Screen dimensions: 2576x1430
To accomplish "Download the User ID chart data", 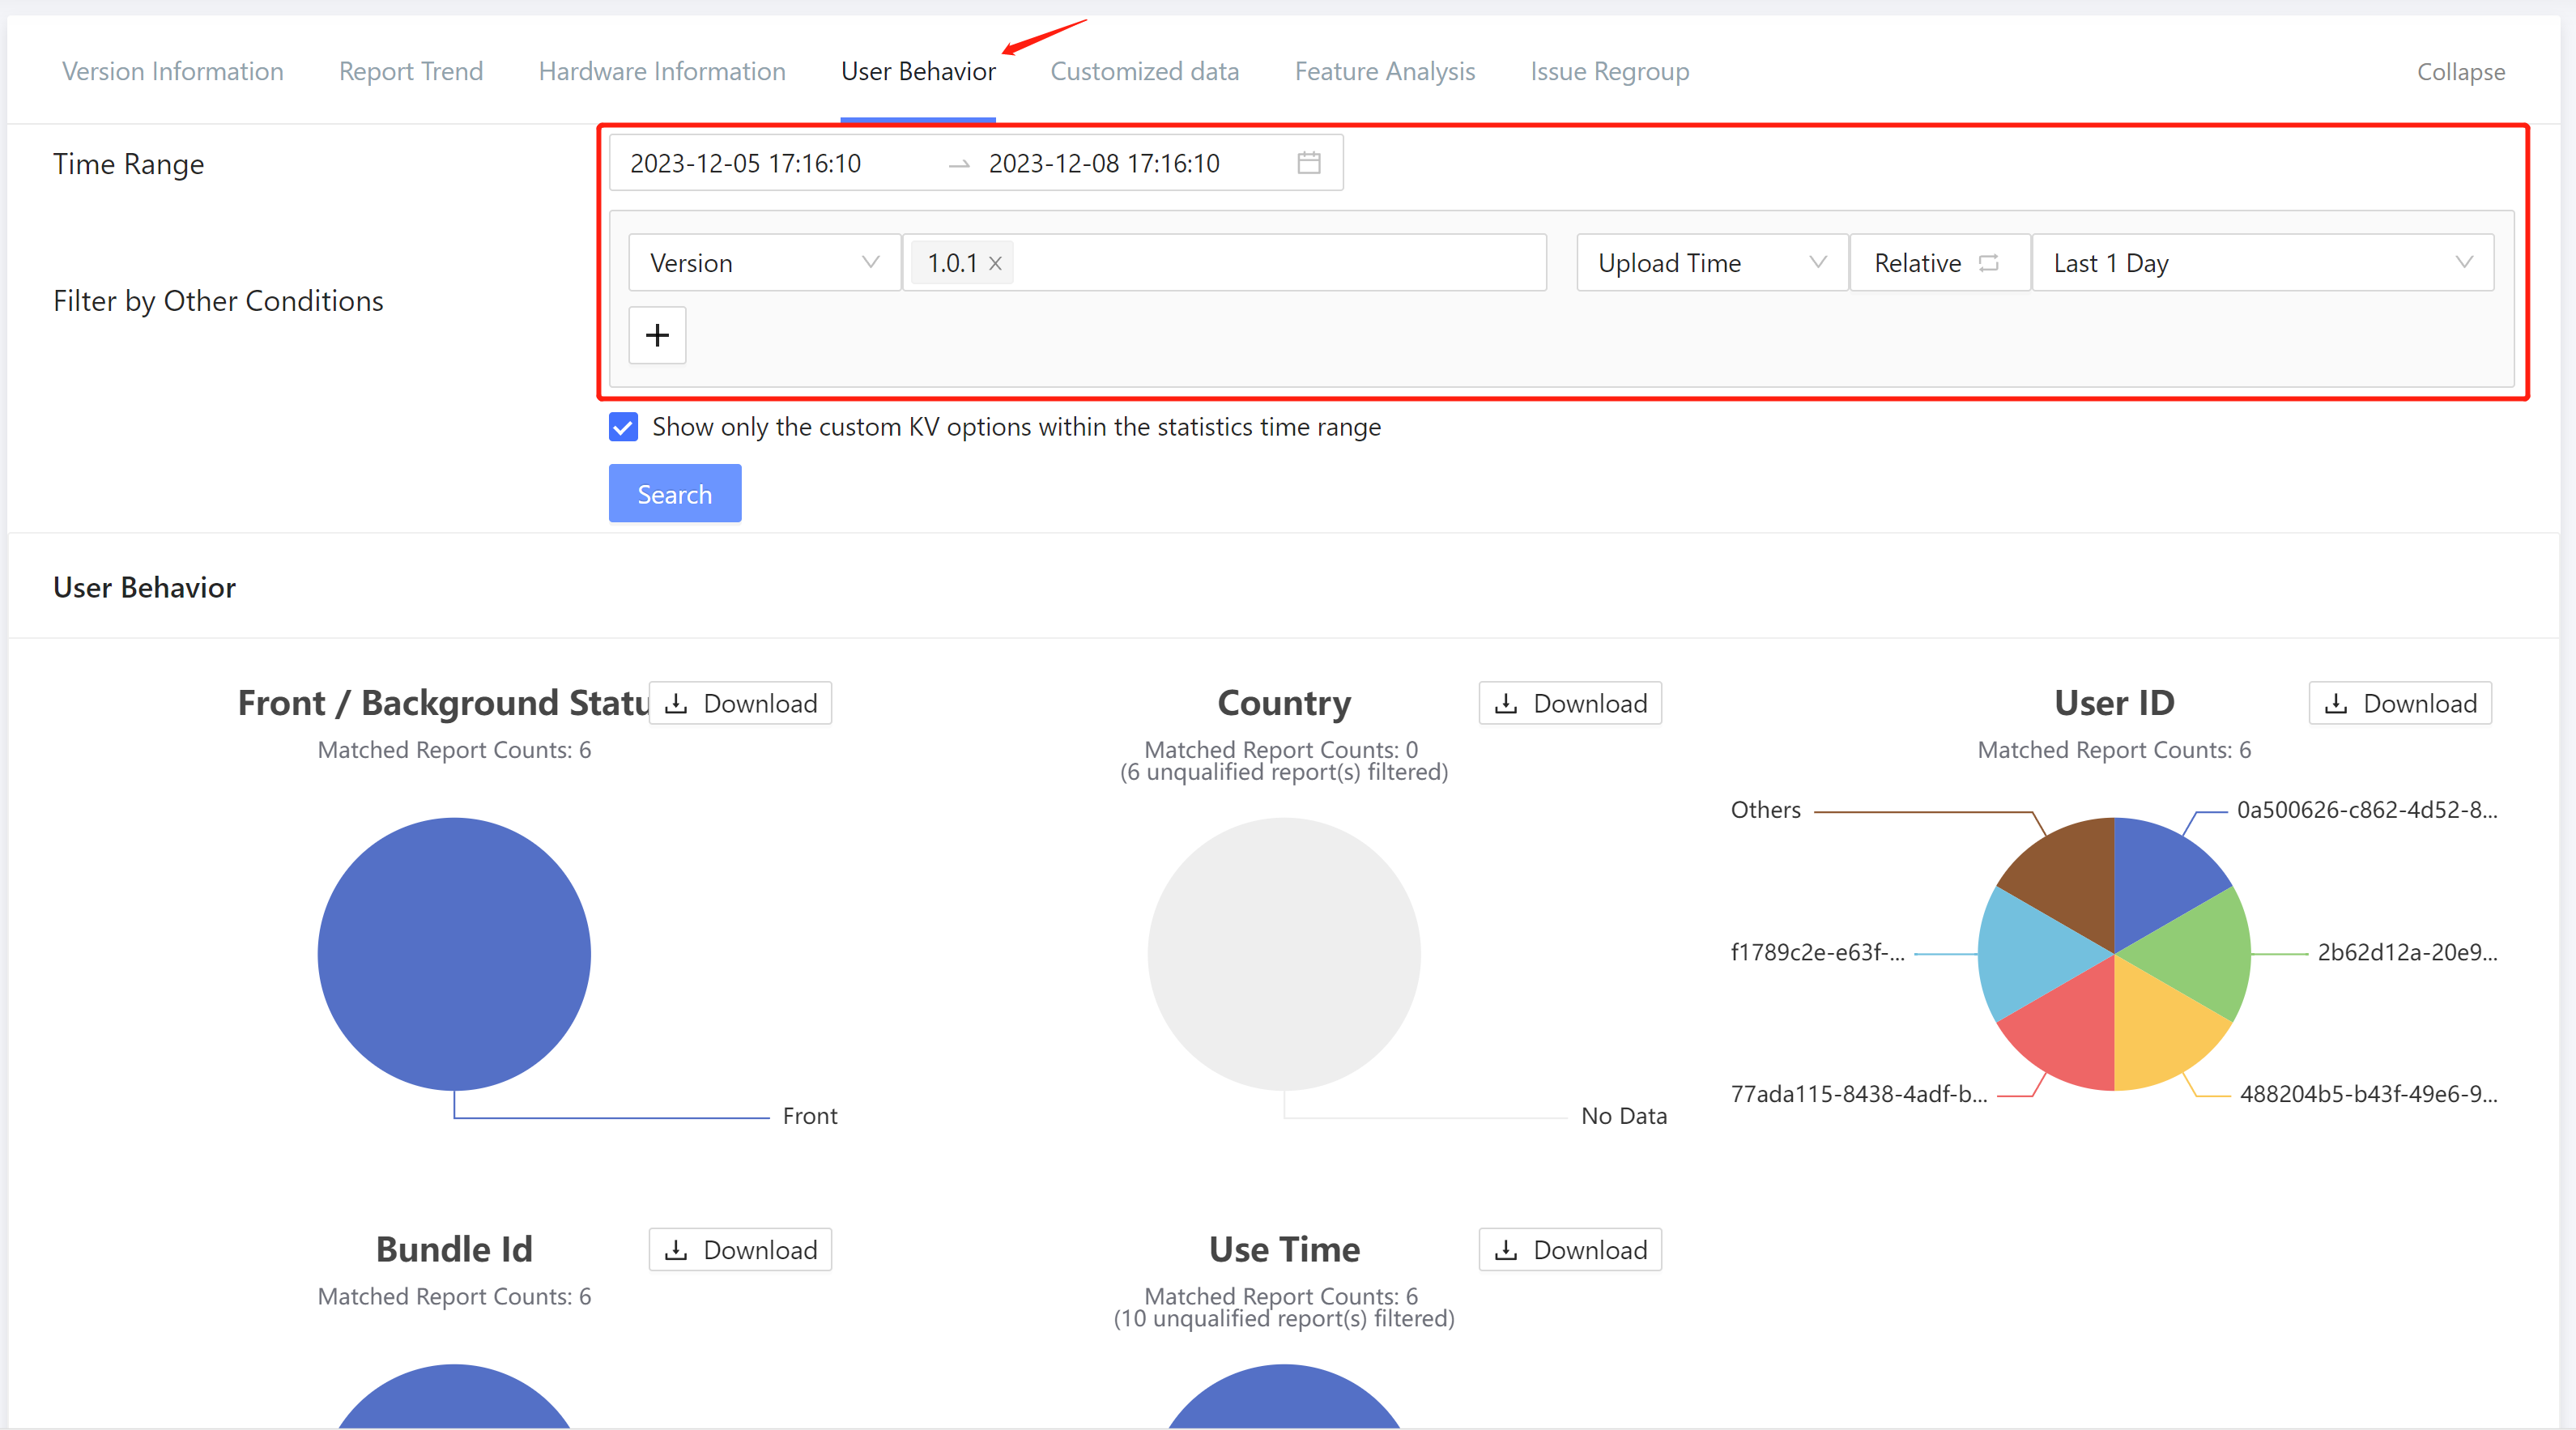I will (2400, 703).
